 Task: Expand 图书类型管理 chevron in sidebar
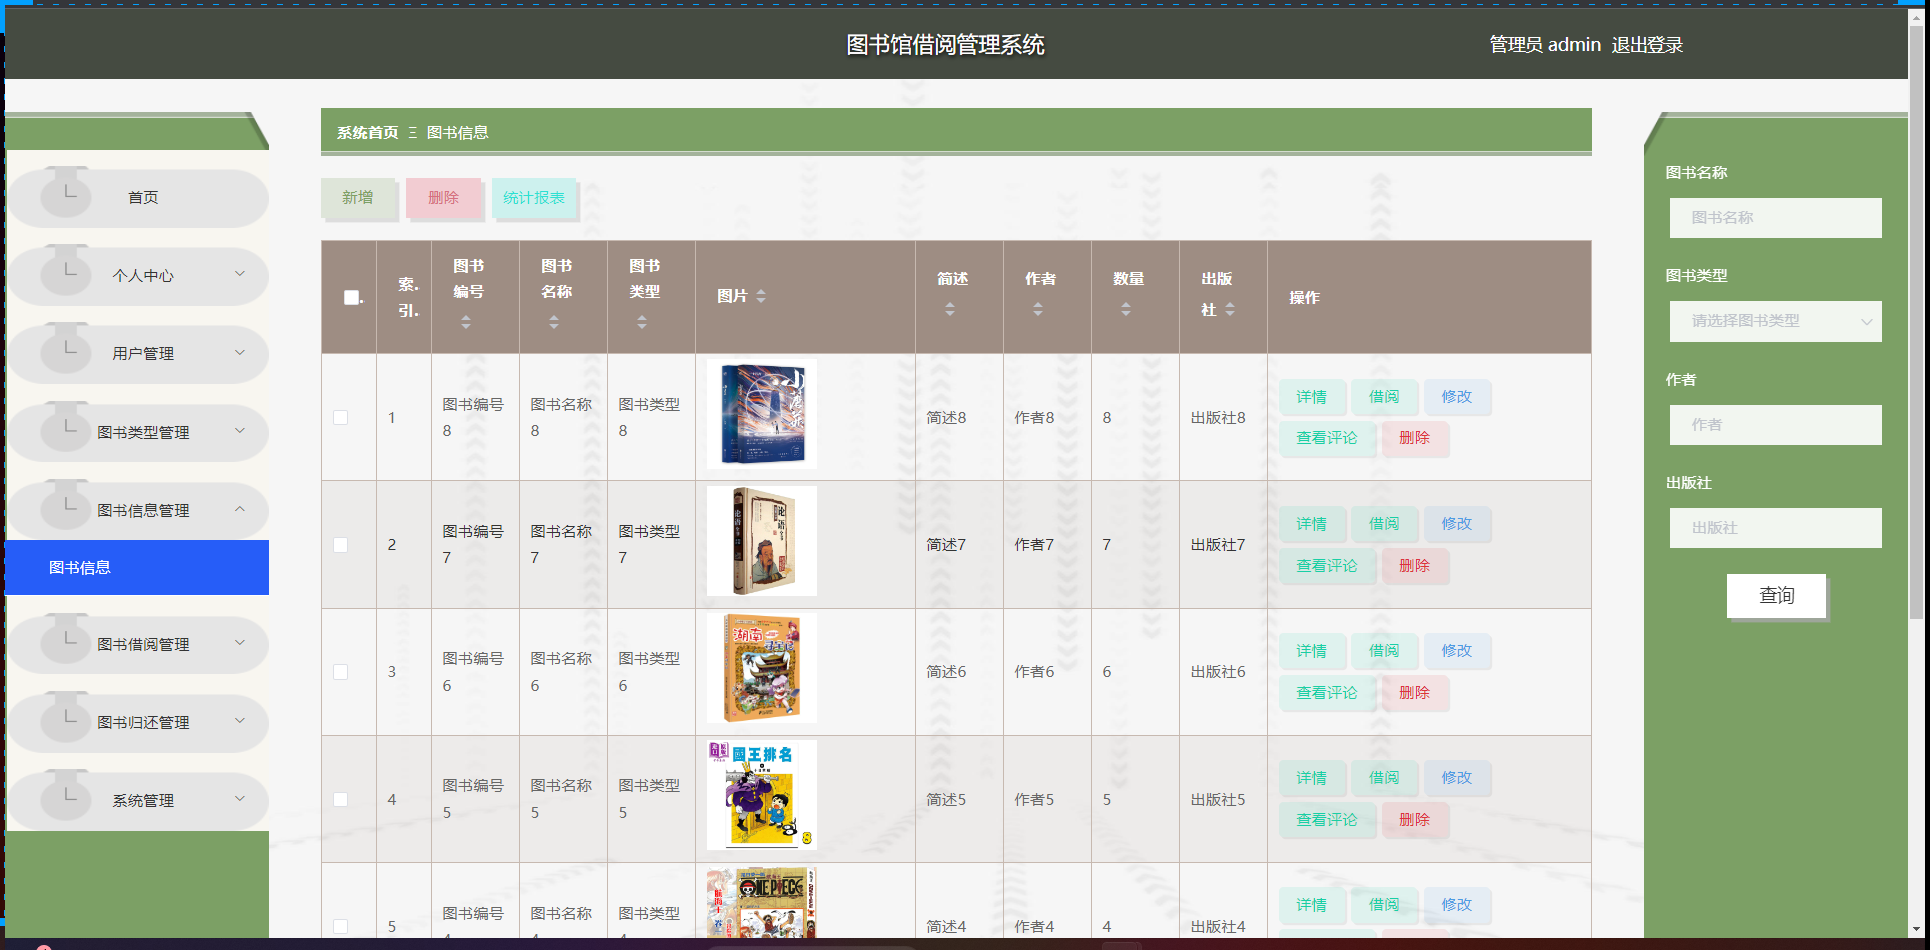[240, 430]
